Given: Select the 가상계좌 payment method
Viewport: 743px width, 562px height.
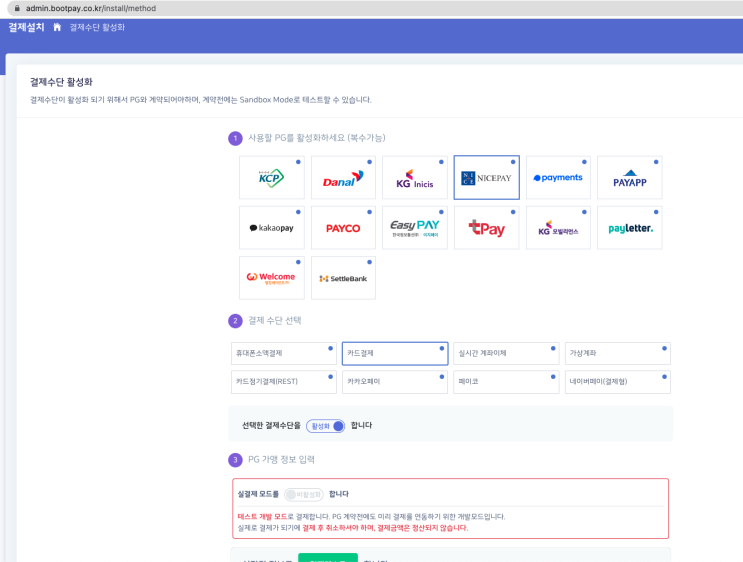Looking at the screenshot, I should click(617, 353).
